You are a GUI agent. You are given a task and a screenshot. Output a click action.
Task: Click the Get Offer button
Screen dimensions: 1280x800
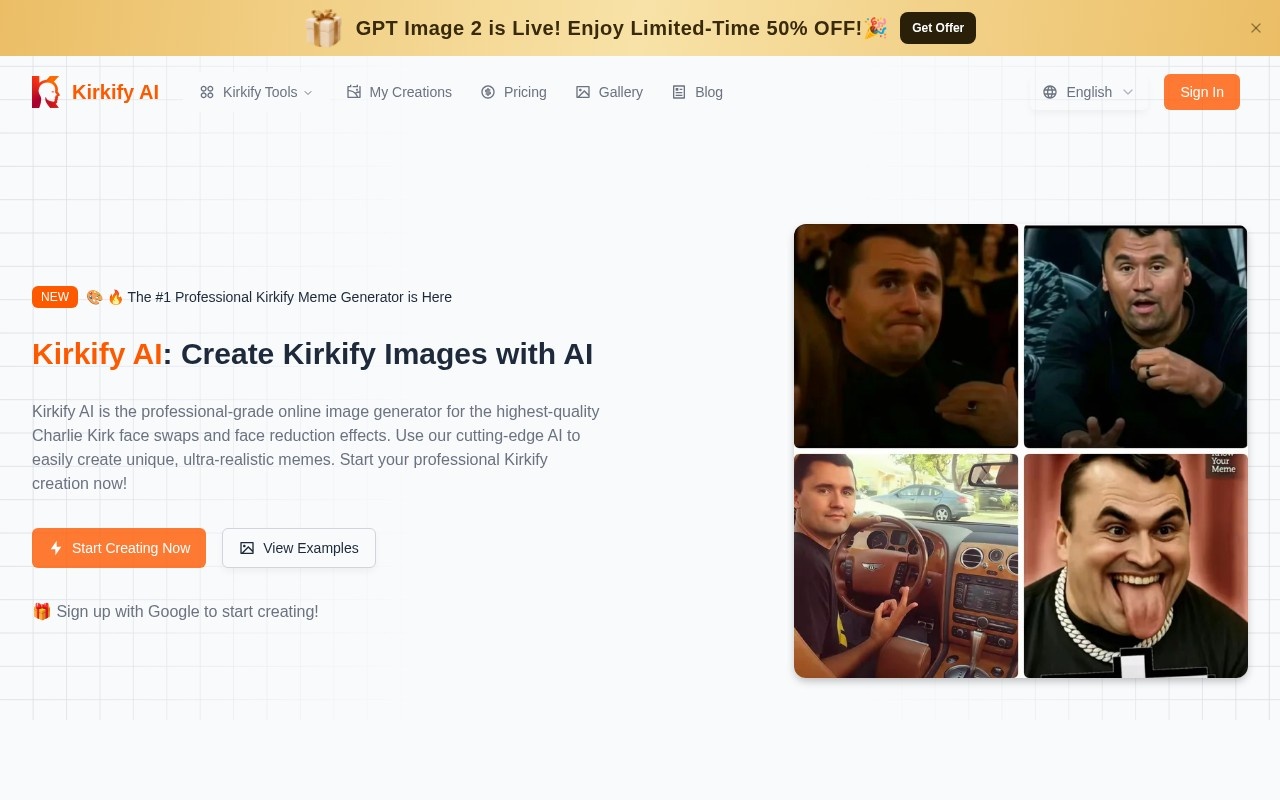(x=938, y=28)
